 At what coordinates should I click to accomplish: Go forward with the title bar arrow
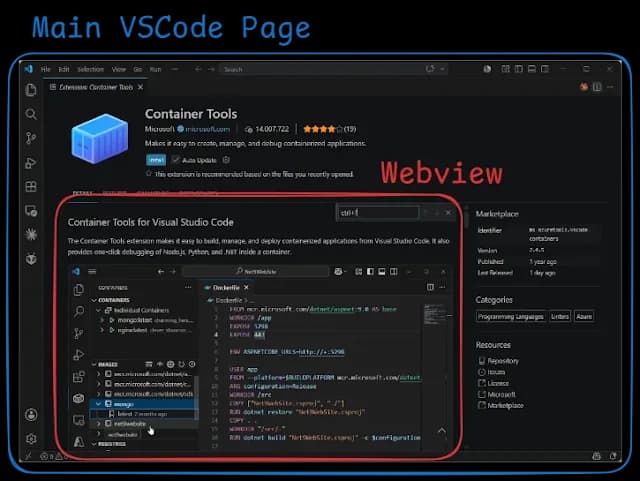pos(211,69)
